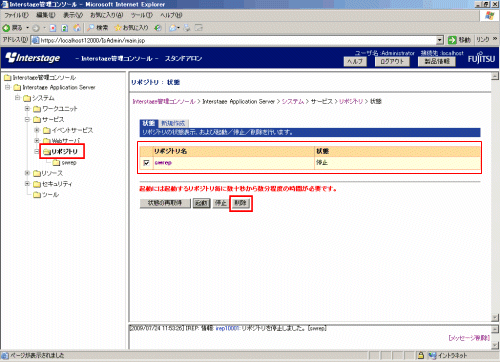The height and width of the screenshot is (362, 500).
Task: Open the address bar dropdown arrow
Action: point(440,40)
